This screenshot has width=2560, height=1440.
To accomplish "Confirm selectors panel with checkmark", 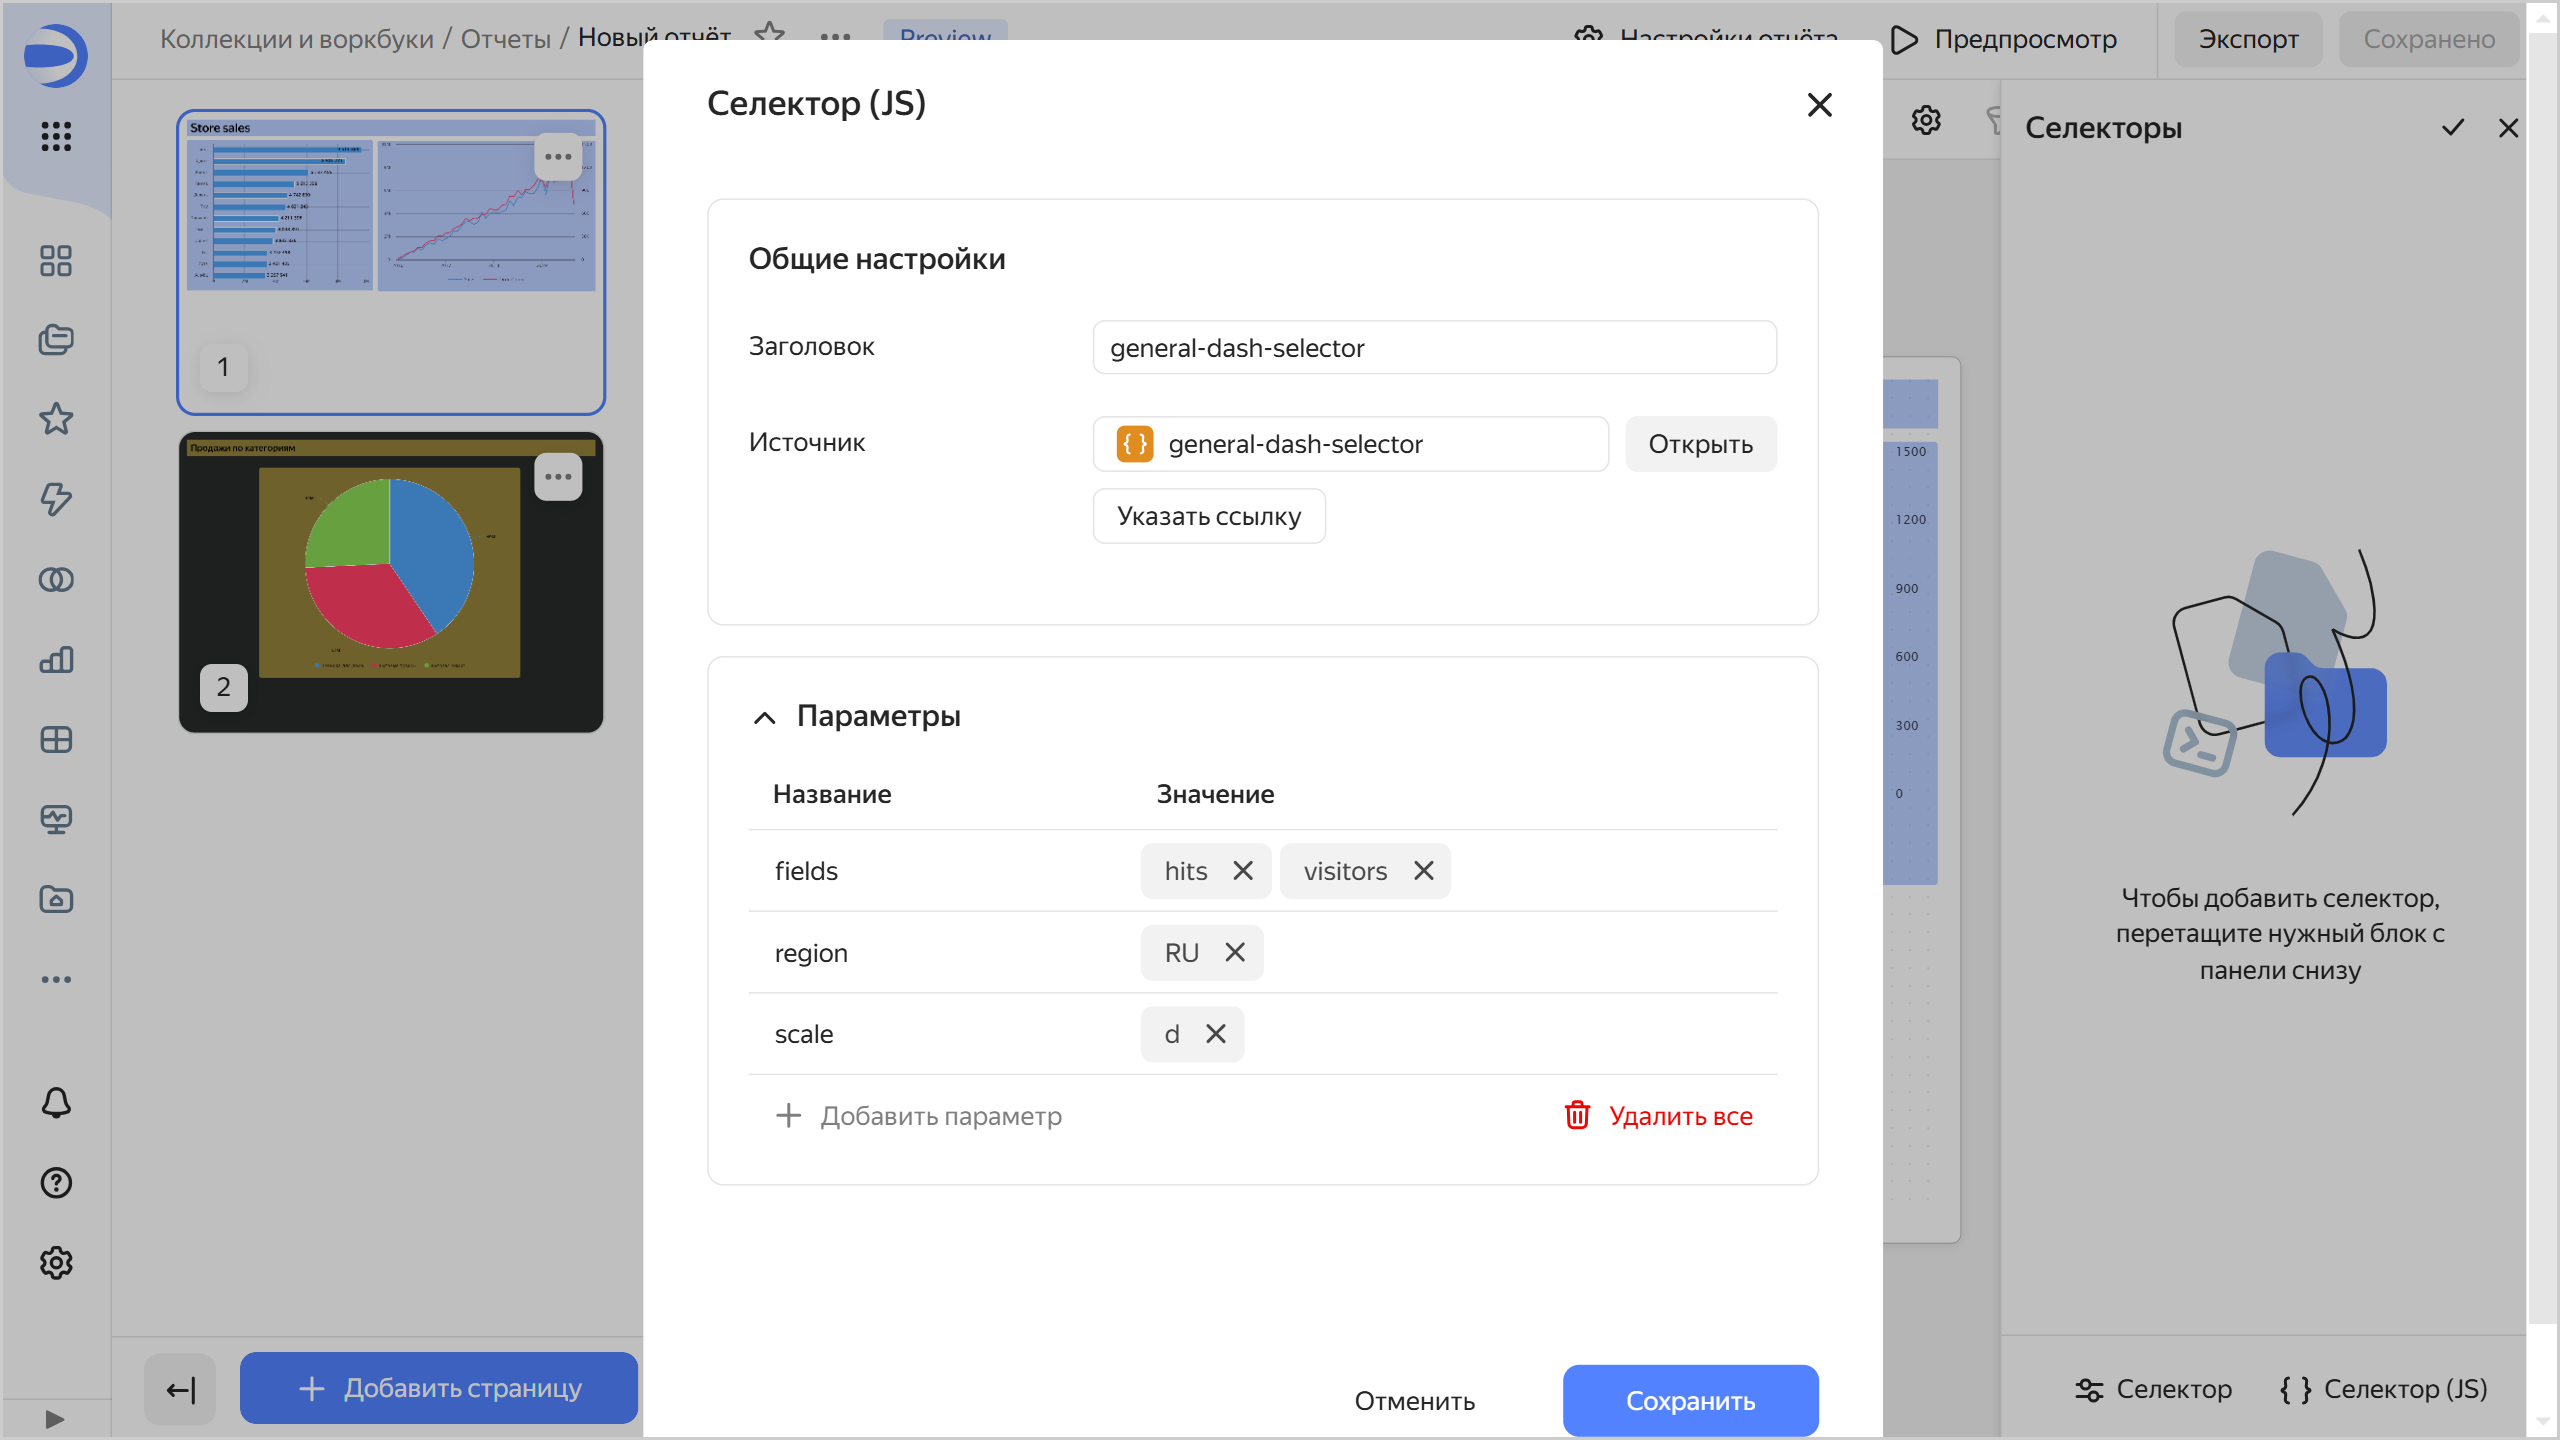I will point(2452,128).
